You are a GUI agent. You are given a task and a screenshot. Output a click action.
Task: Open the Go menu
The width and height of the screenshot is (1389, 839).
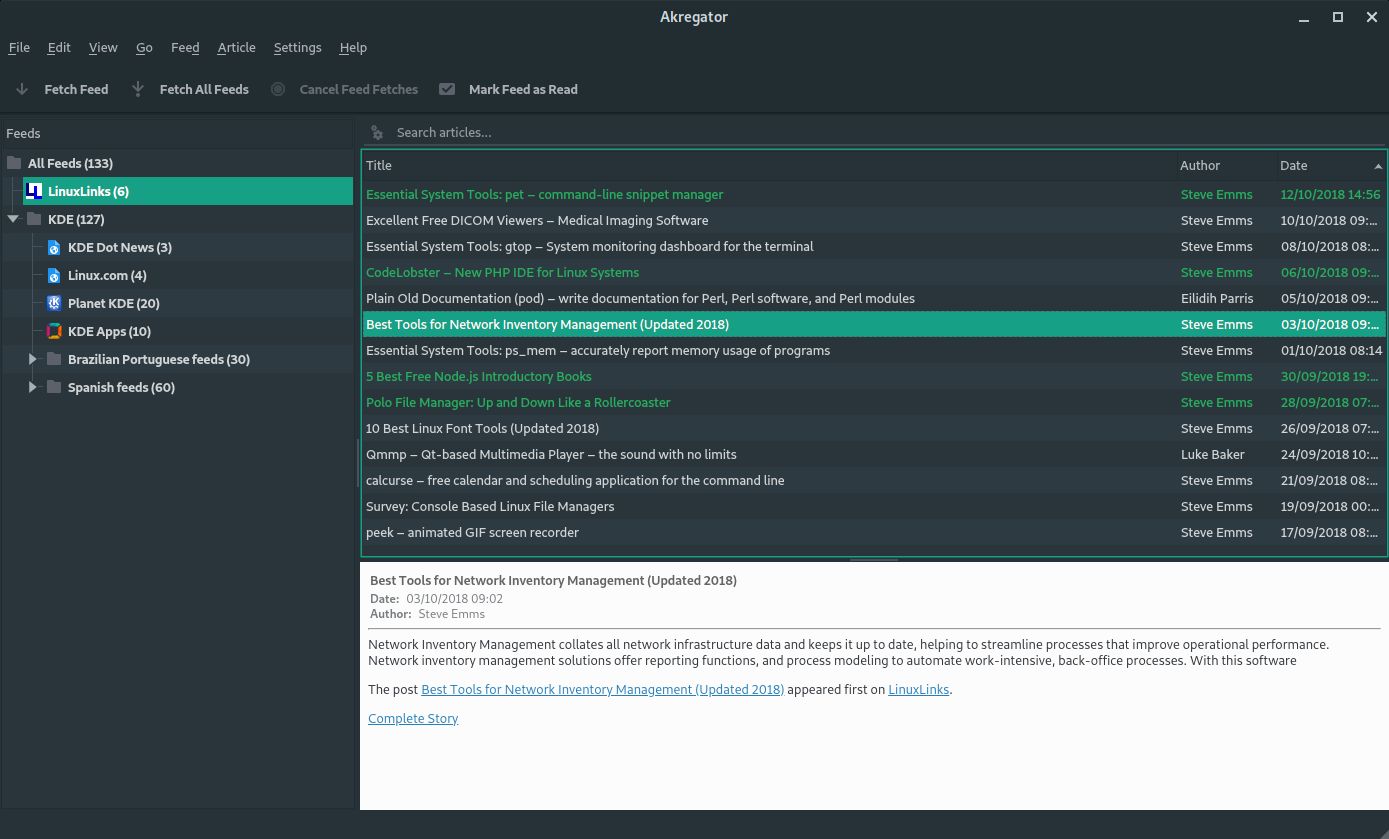(x=144, y=47)
